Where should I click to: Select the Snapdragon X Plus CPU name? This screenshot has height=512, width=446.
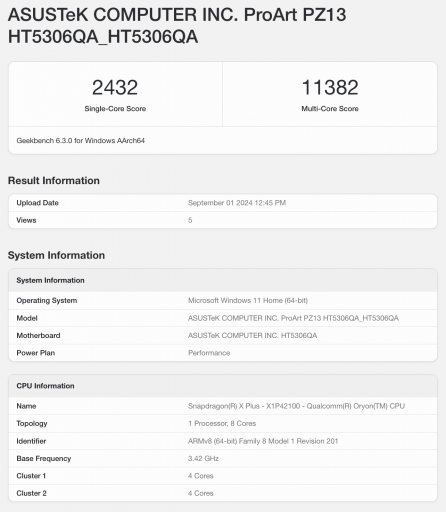pyautogui.click(x=296, y=406)
